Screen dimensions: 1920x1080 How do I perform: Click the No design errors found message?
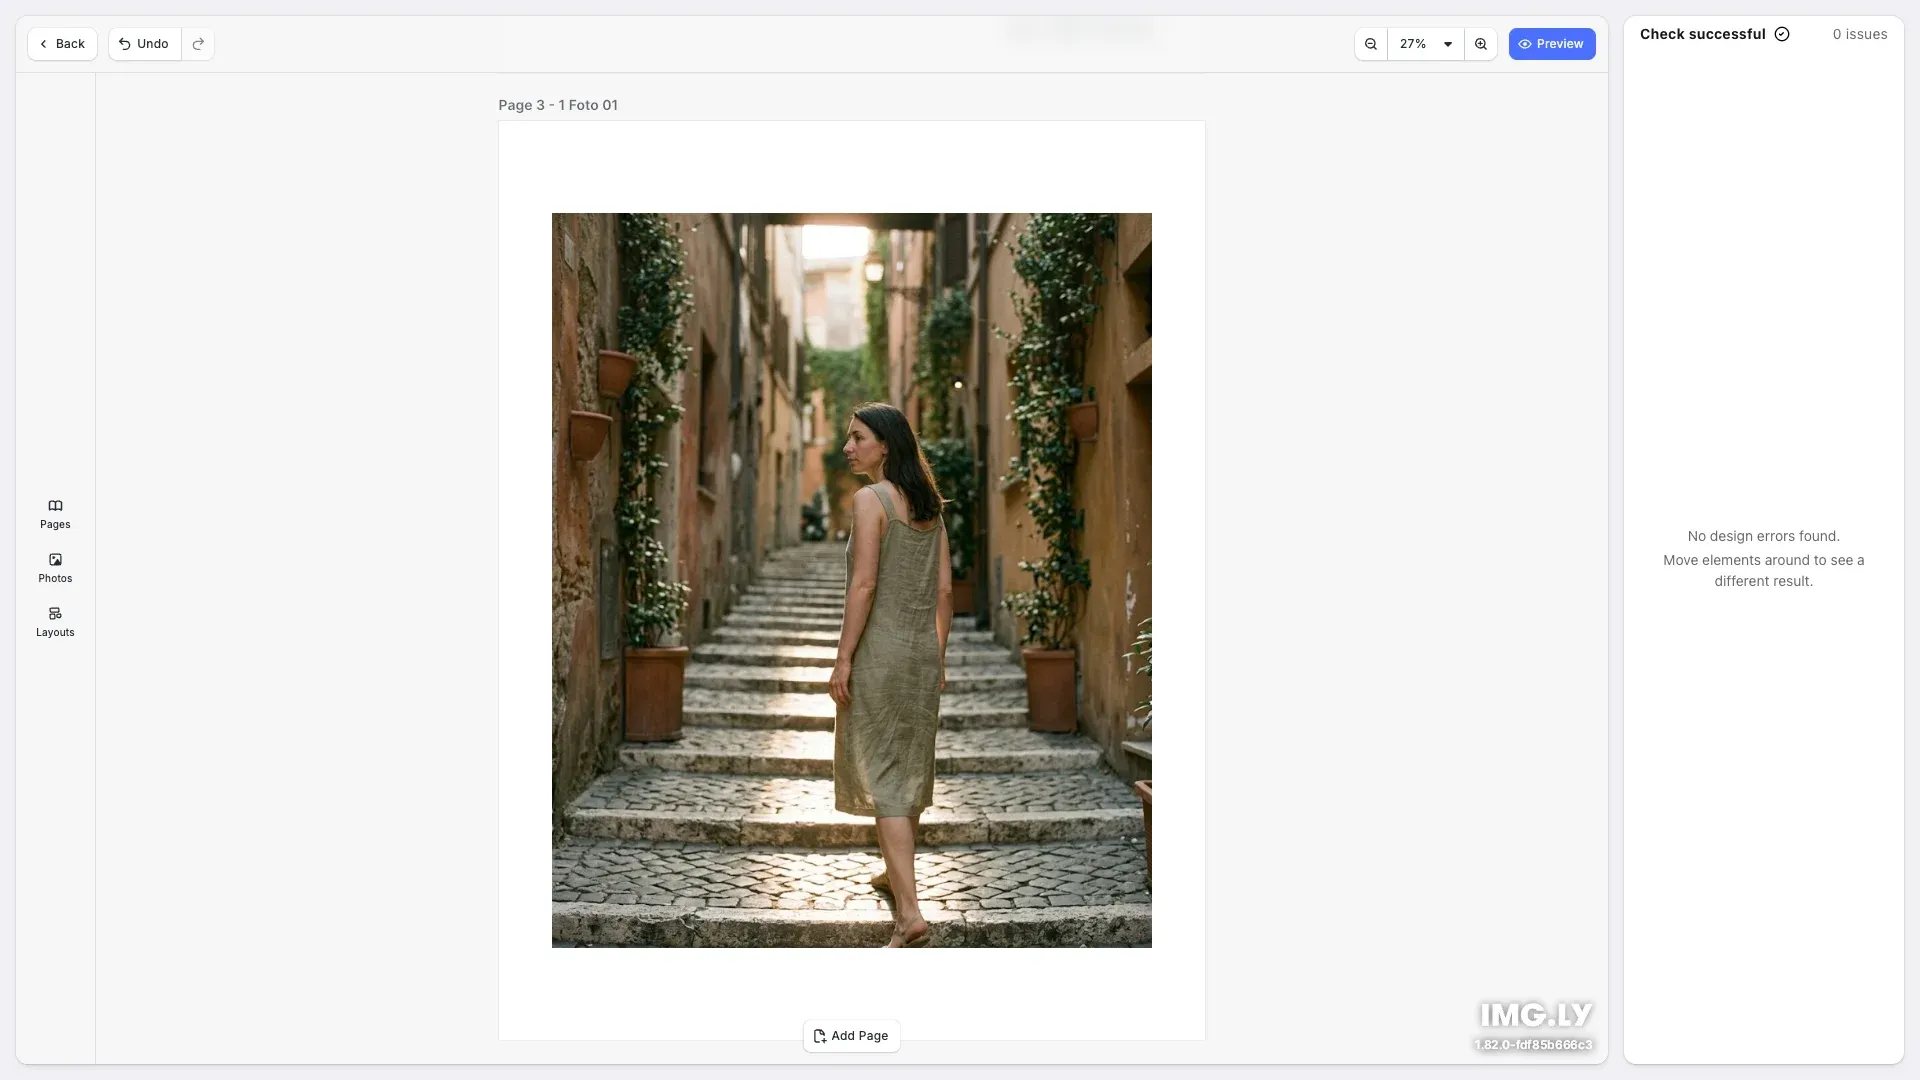[1764, 536]
